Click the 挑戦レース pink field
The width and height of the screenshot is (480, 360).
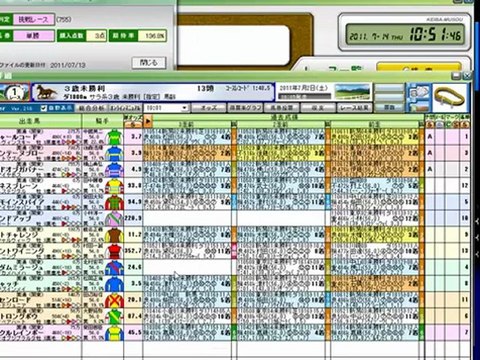(x=33, y=20)
